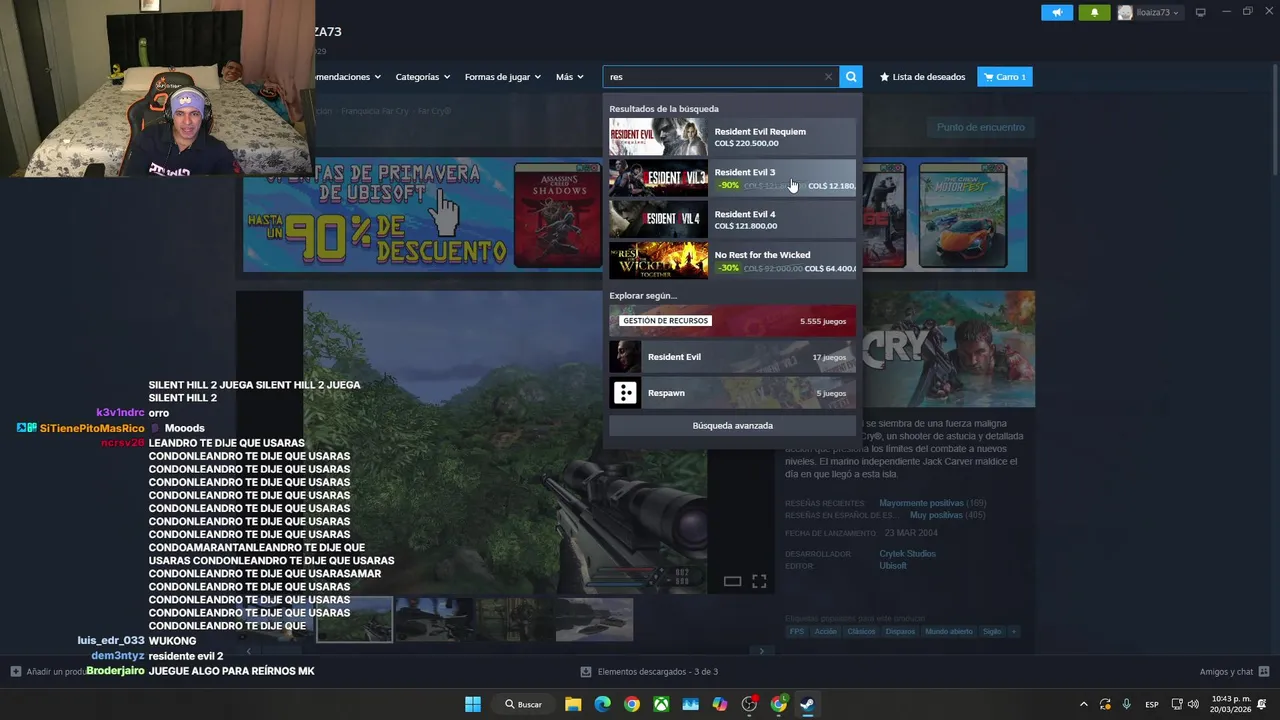Click the Disparos tag
The height and width of the screenshot is (720, 1280).
tap(900, 632)
